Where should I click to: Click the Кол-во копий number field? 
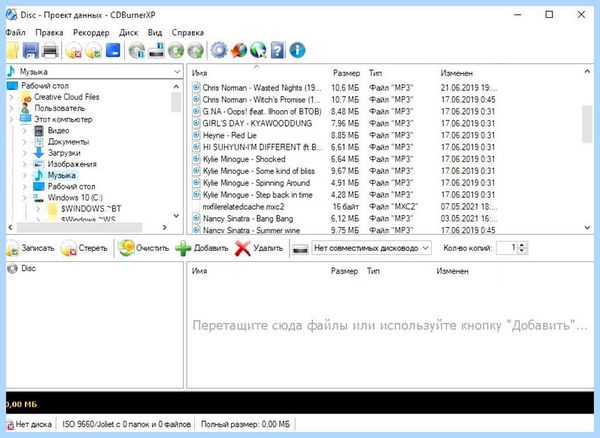[x=507, y=248]
